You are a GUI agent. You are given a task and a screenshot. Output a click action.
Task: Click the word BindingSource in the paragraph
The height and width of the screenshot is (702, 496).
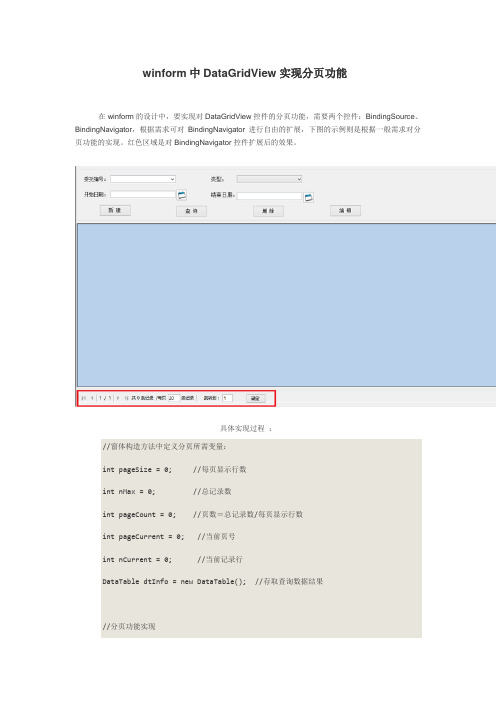(x=390, y=116)
